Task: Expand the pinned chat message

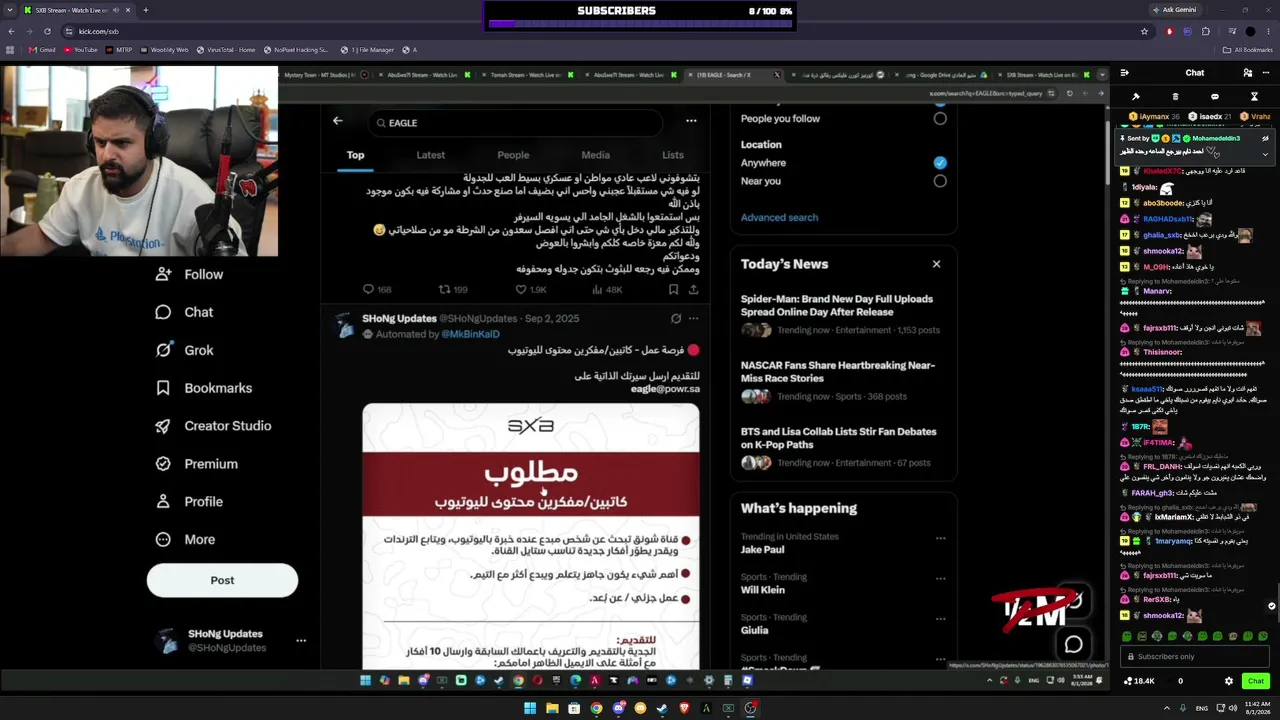Action: 1265,154
